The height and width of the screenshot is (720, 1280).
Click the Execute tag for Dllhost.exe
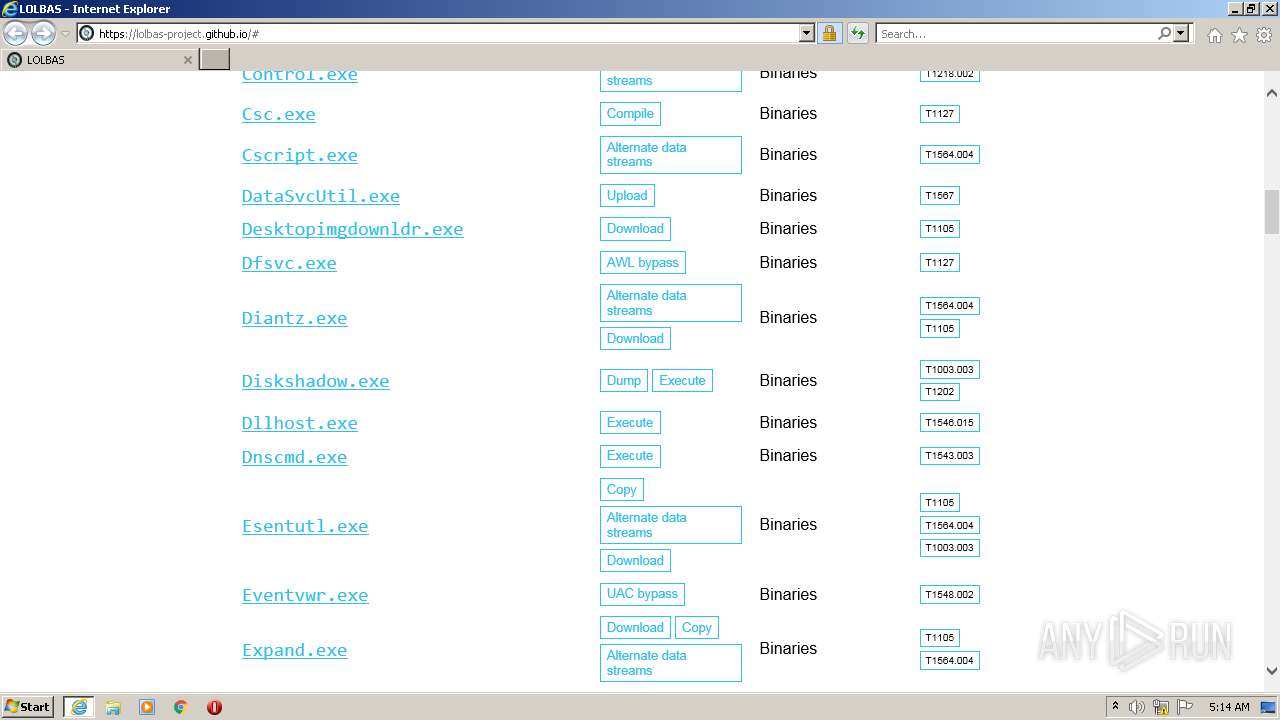click(630, 423)
